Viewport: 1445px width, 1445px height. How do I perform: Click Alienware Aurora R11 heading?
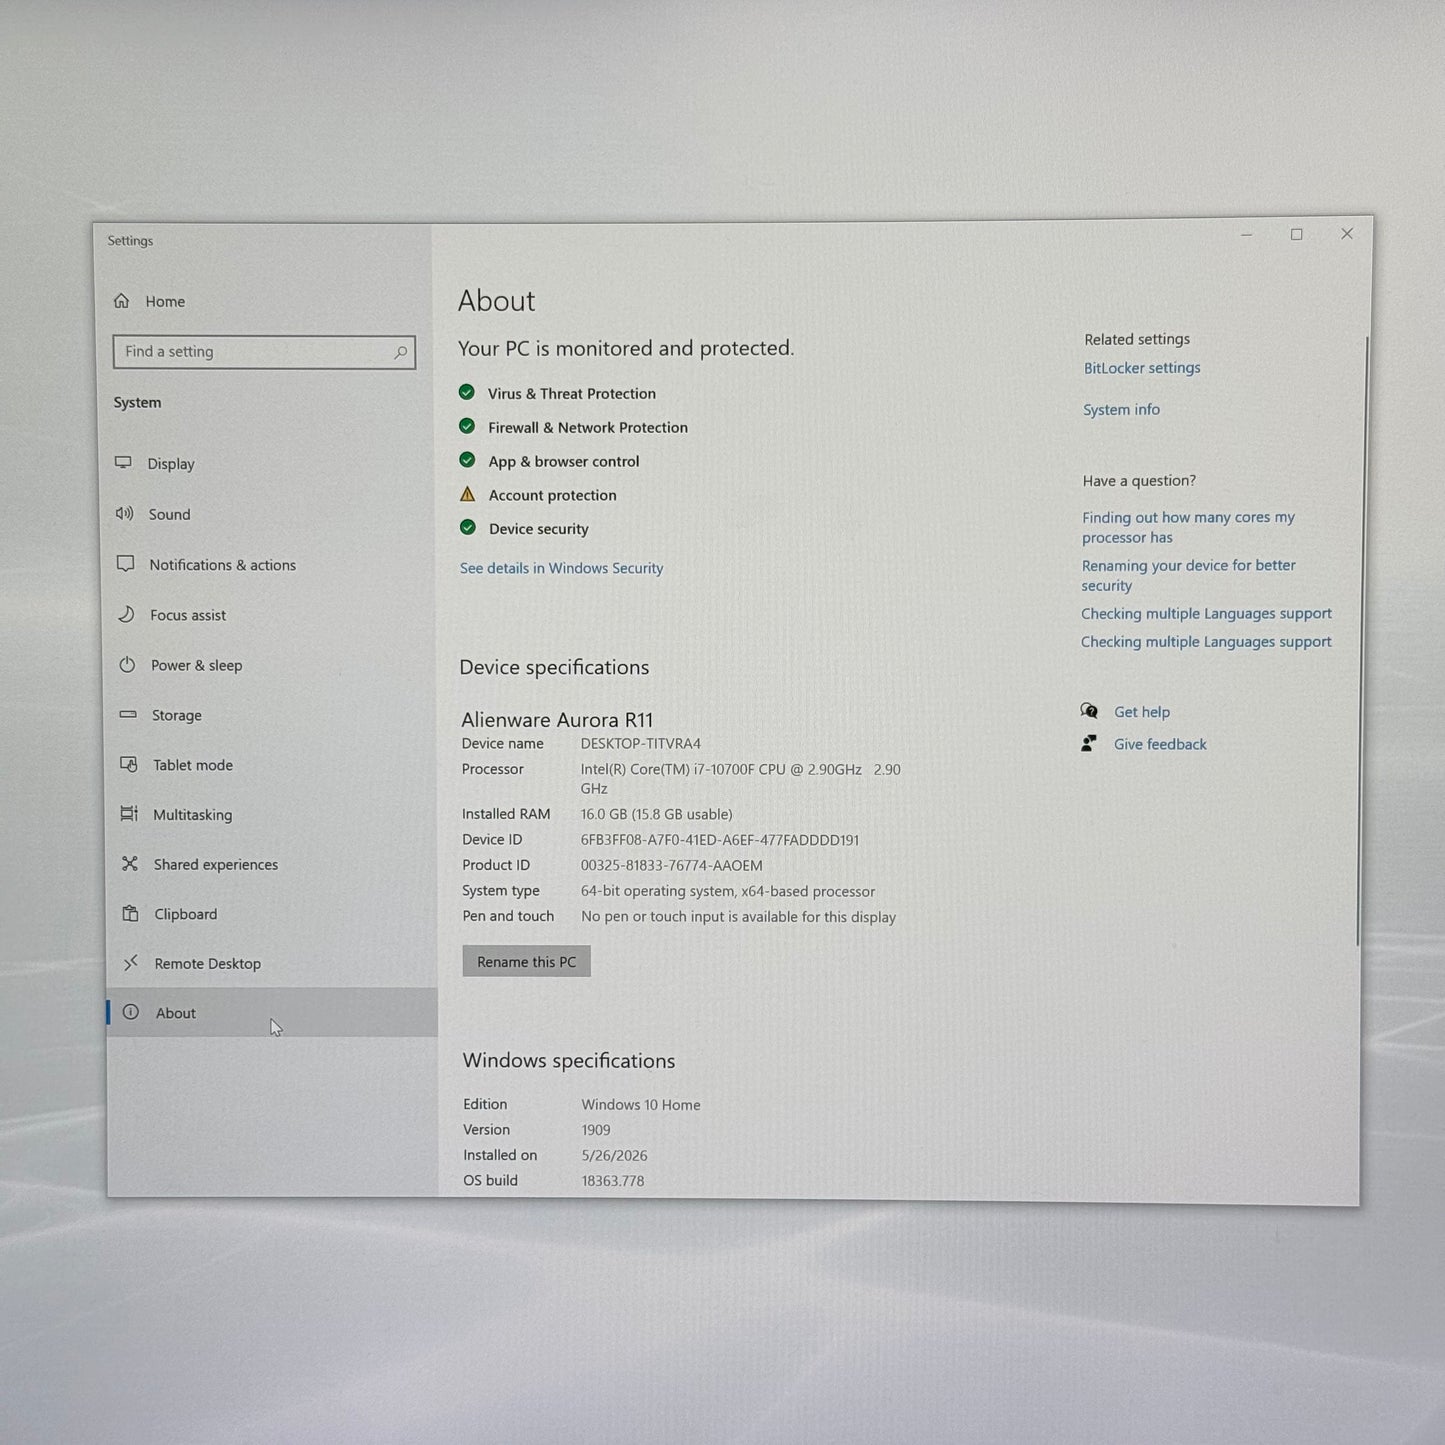coord(557,719)
